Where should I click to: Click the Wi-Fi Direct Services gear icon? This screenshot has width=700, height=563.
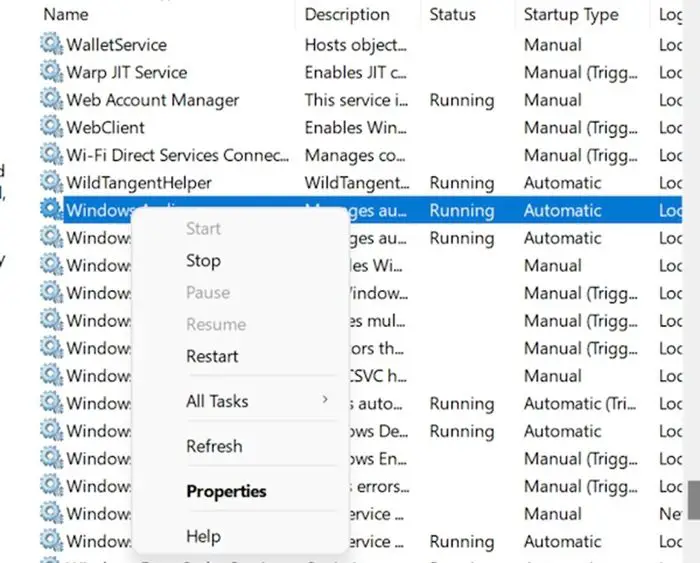[51, 155]
